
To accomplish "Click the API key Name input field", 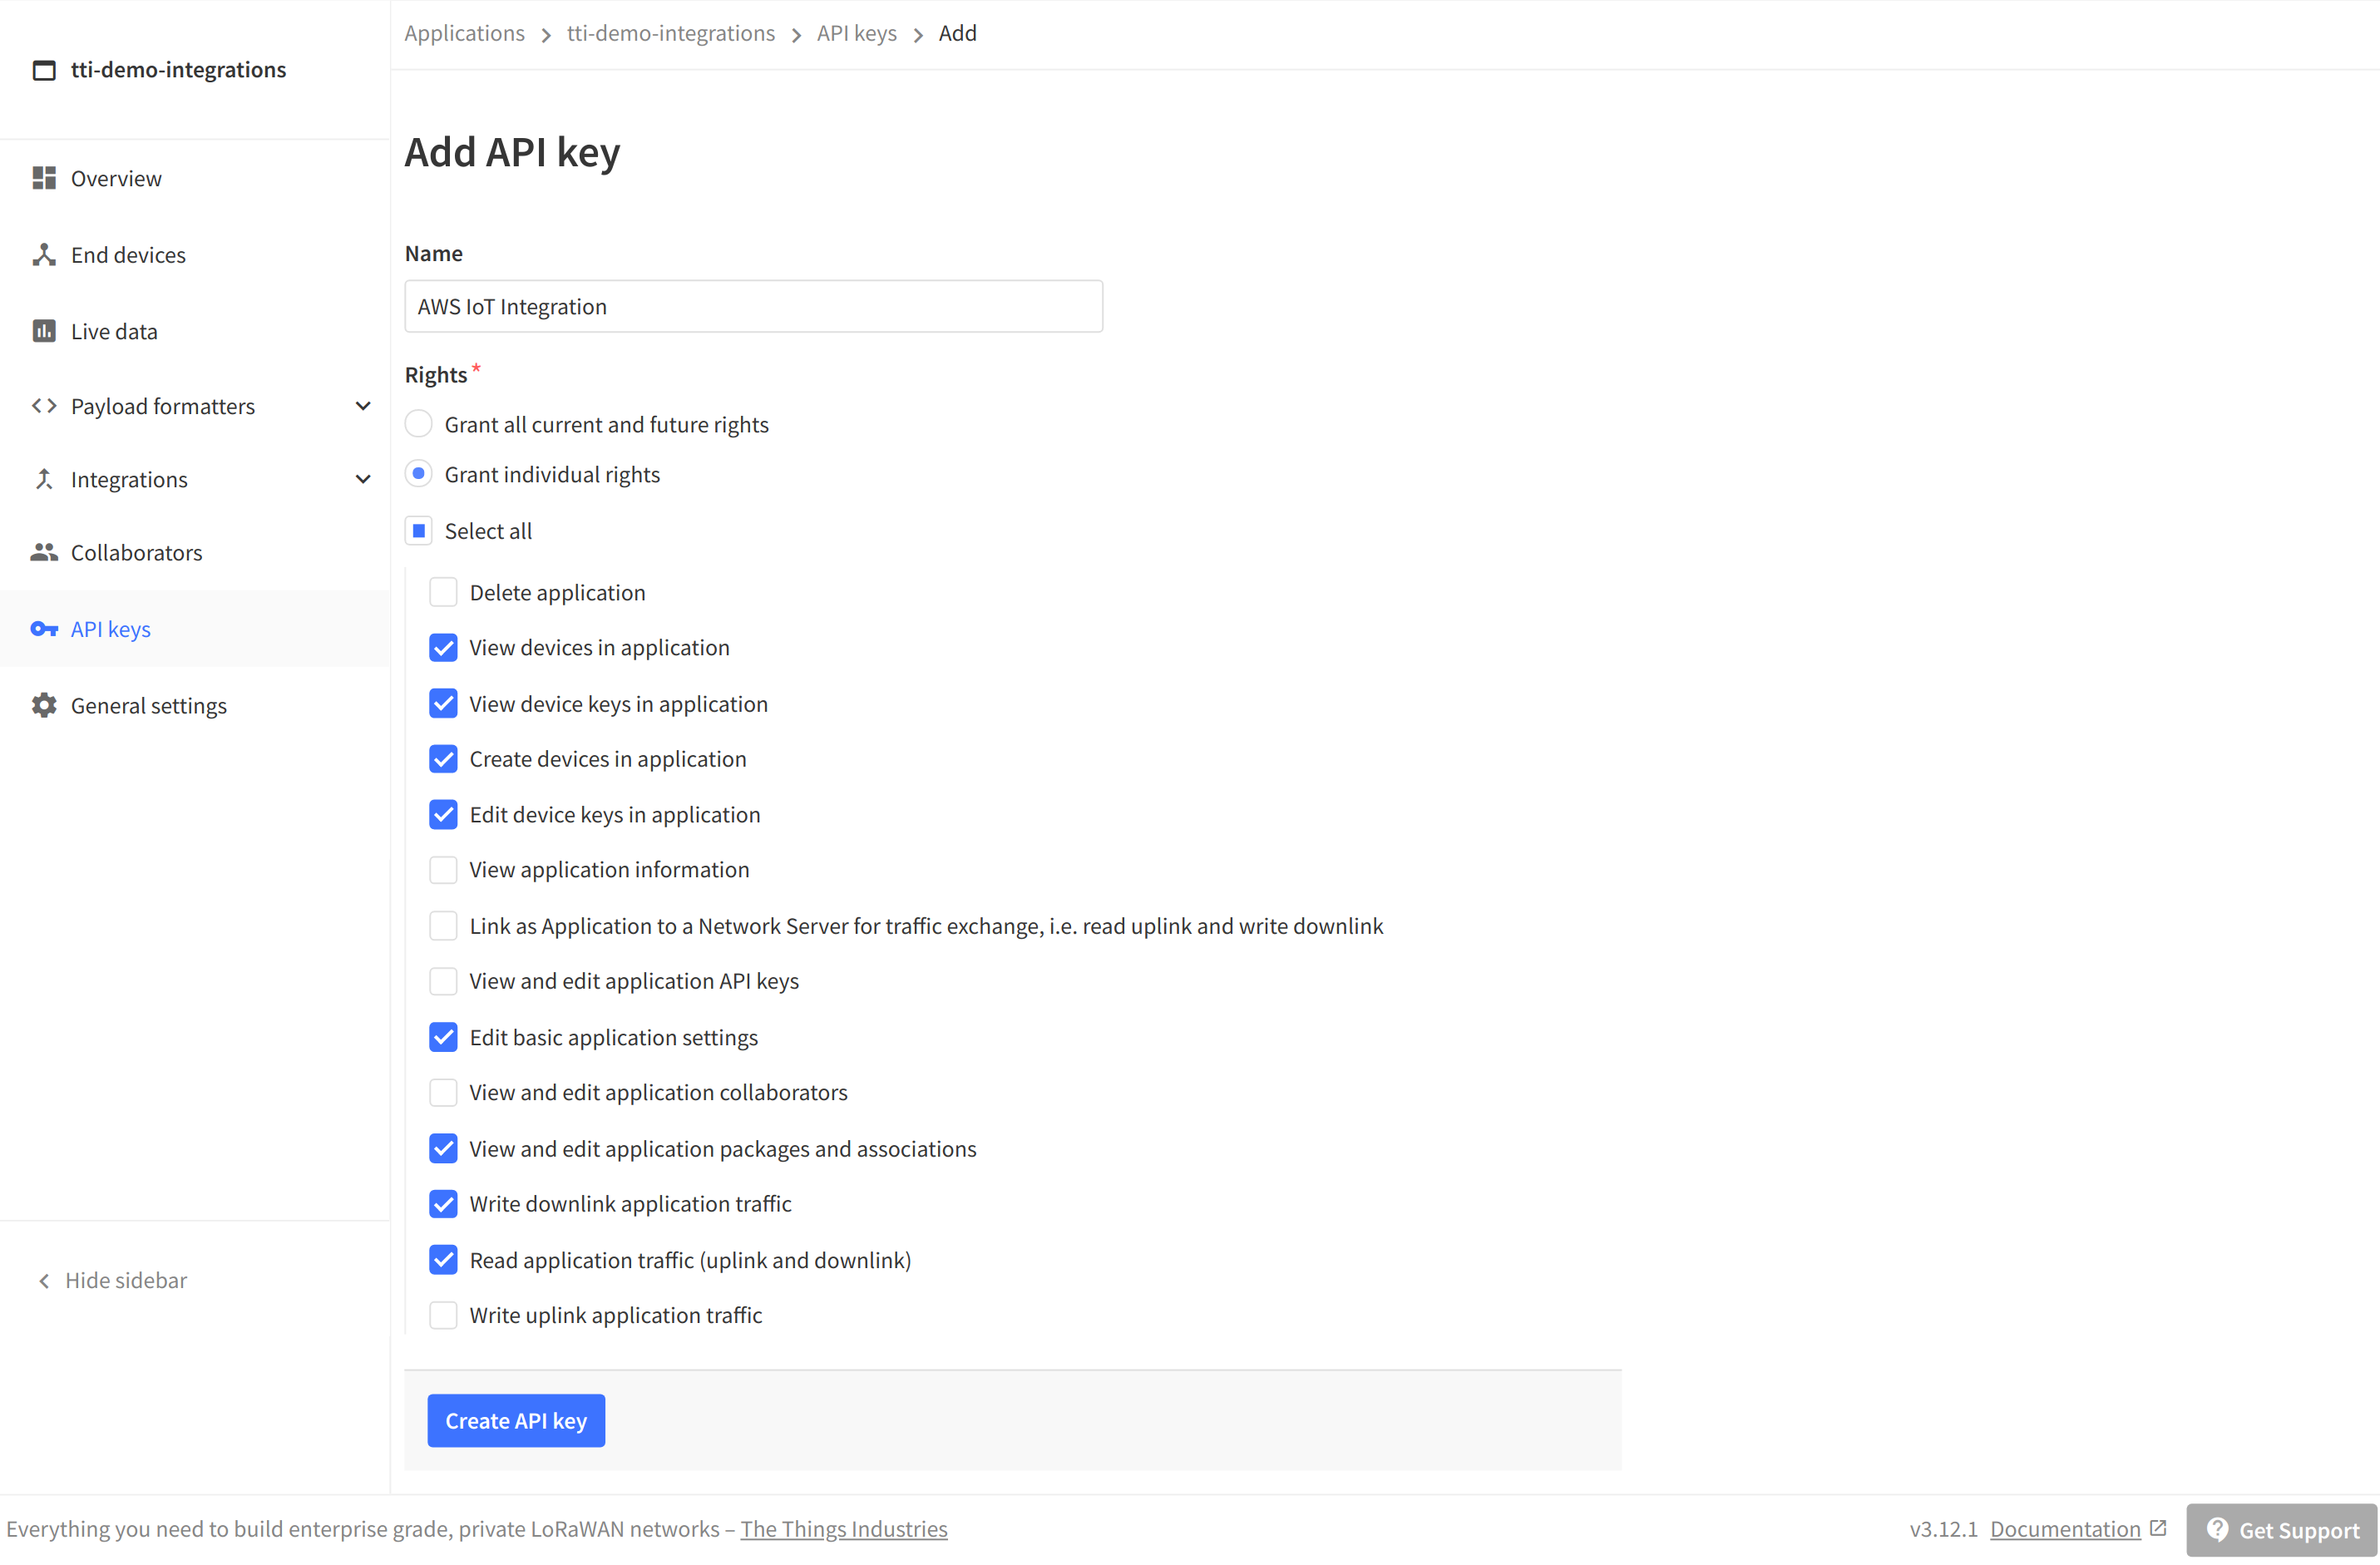I will click(x=753, y=306).
